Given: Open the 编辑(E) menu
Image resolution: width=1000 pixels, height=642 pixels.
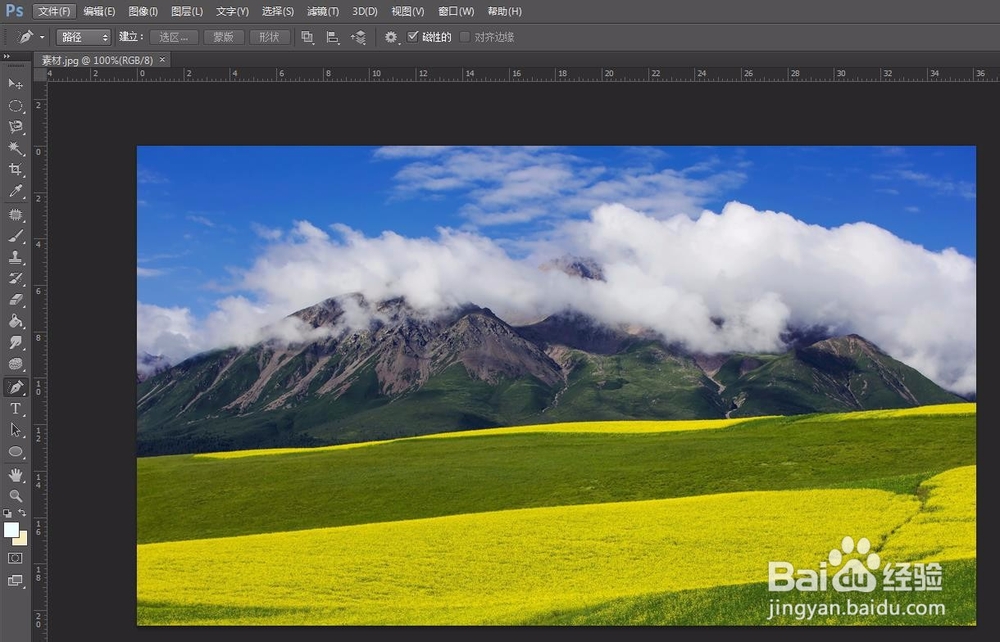Looking at the screenshot, I should tap(99, 11).
